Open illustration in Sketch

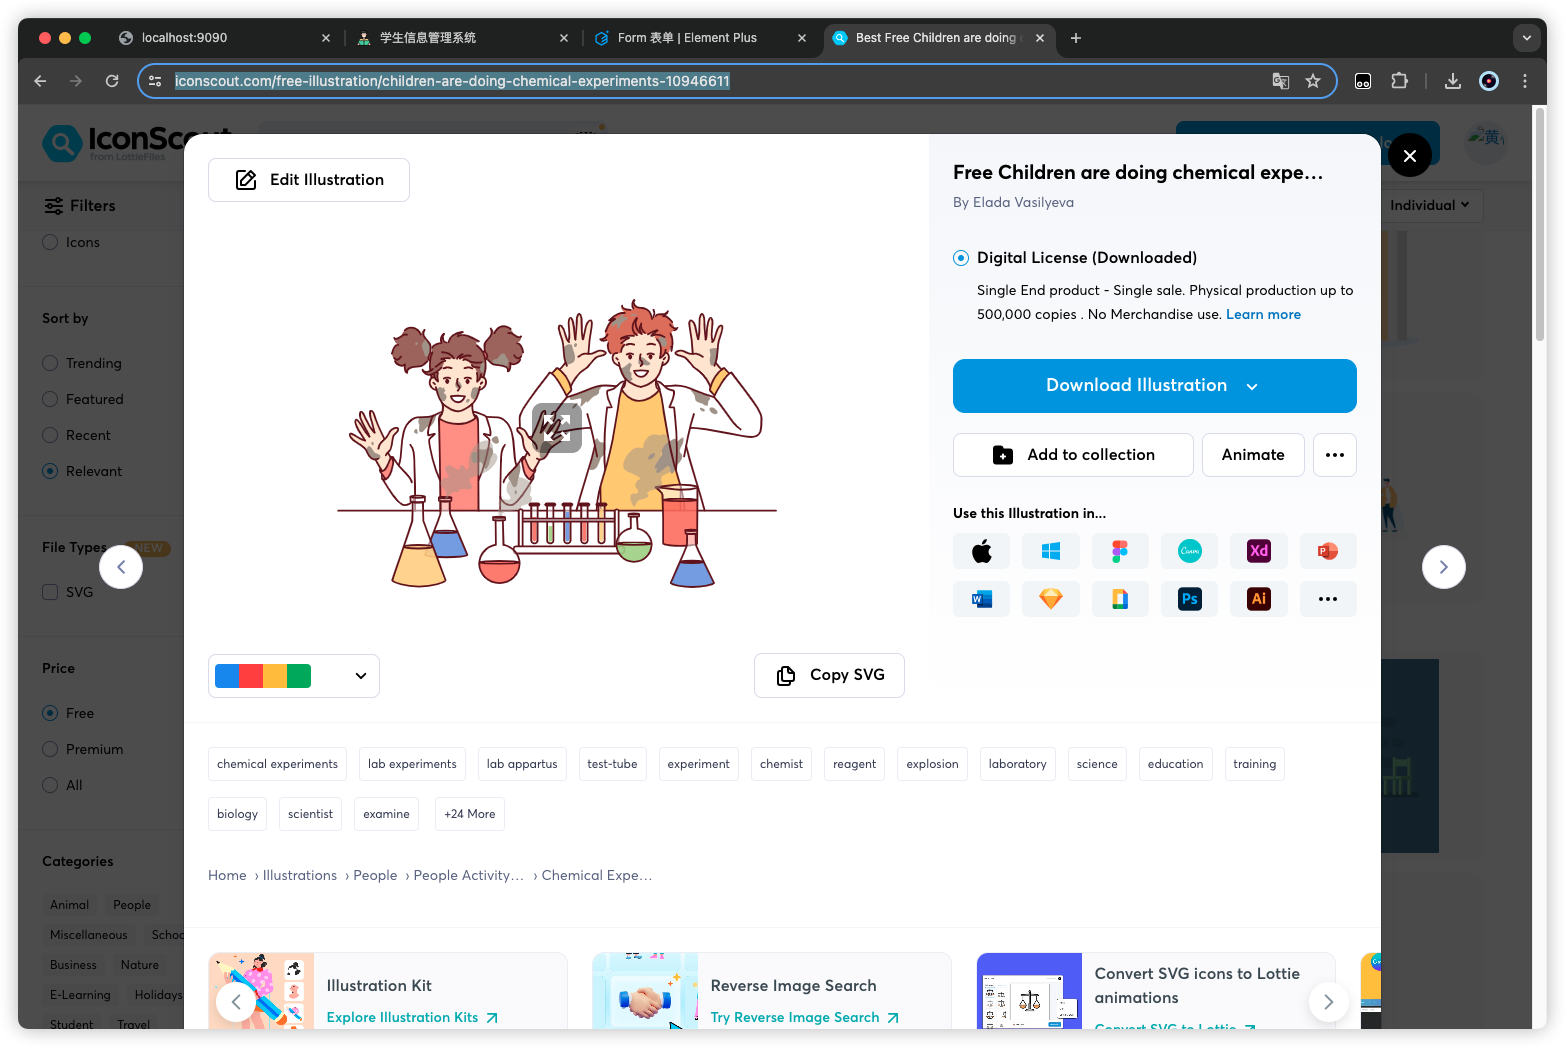(1050, 599)
